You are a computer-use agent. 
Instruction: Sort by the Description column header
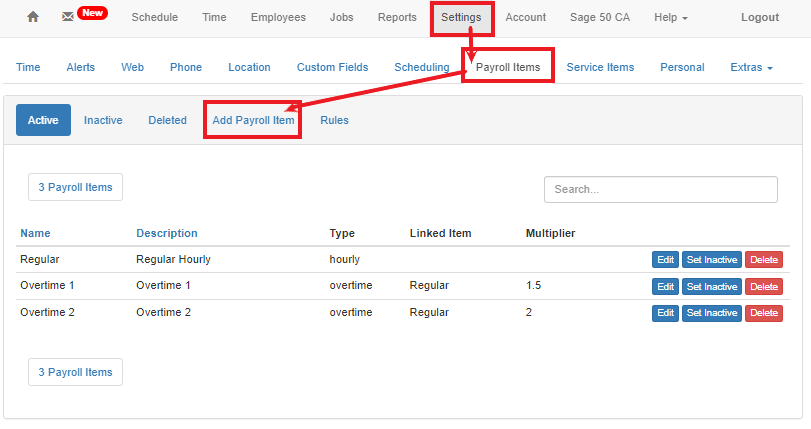[167, 233]
